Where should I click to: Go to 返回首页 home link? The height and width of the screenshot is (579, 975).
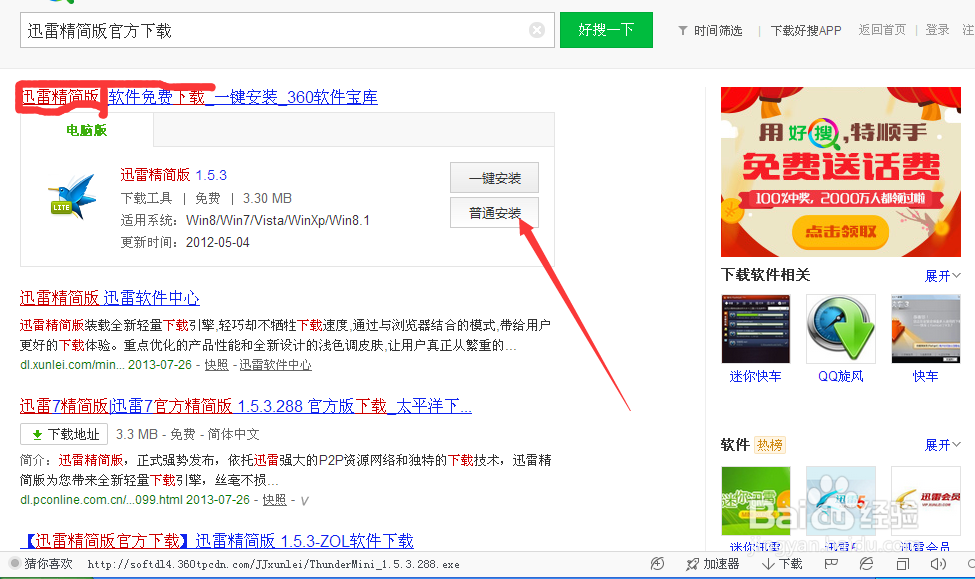[882, 30]
